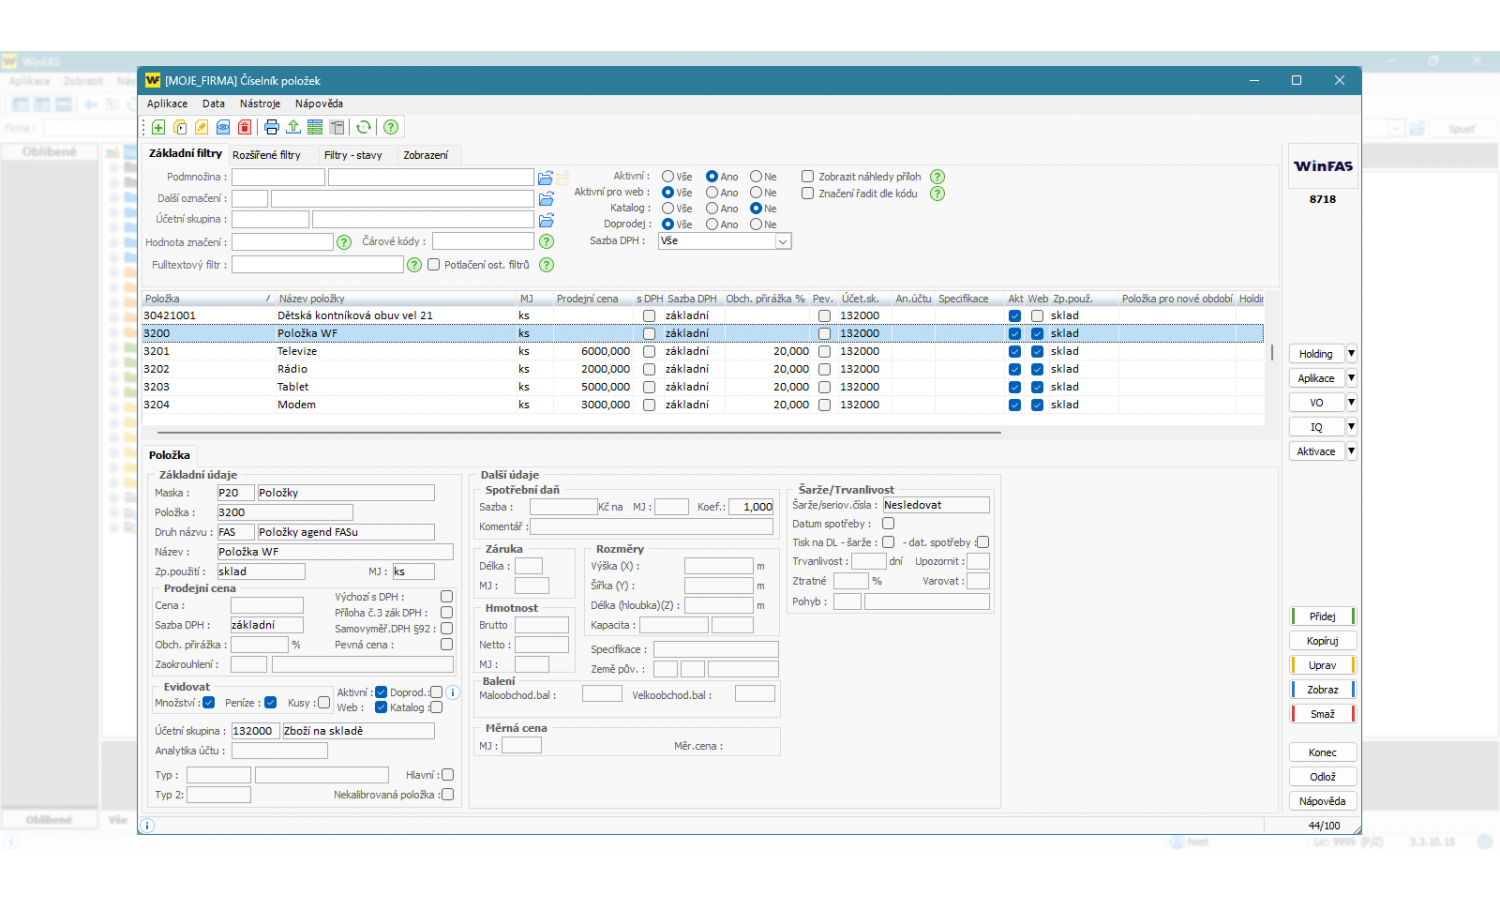Click the Přidej button
The image size is (1500, 900).
[x=1322, y=617]
